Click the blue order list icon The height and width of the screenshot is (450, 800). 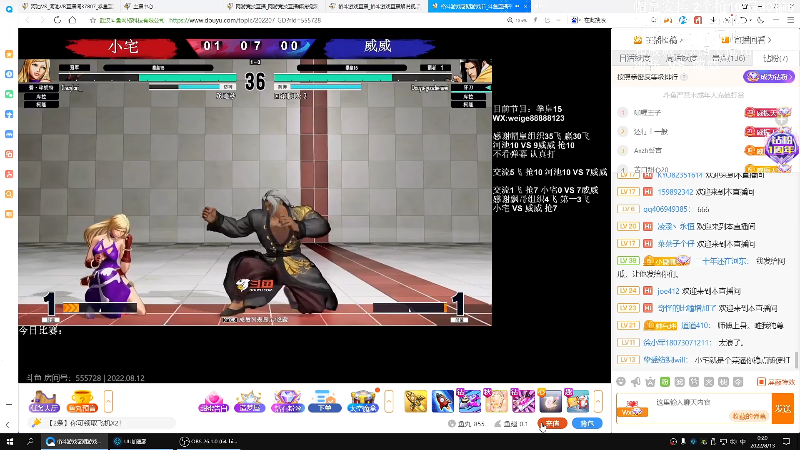[x=324, y=402]
